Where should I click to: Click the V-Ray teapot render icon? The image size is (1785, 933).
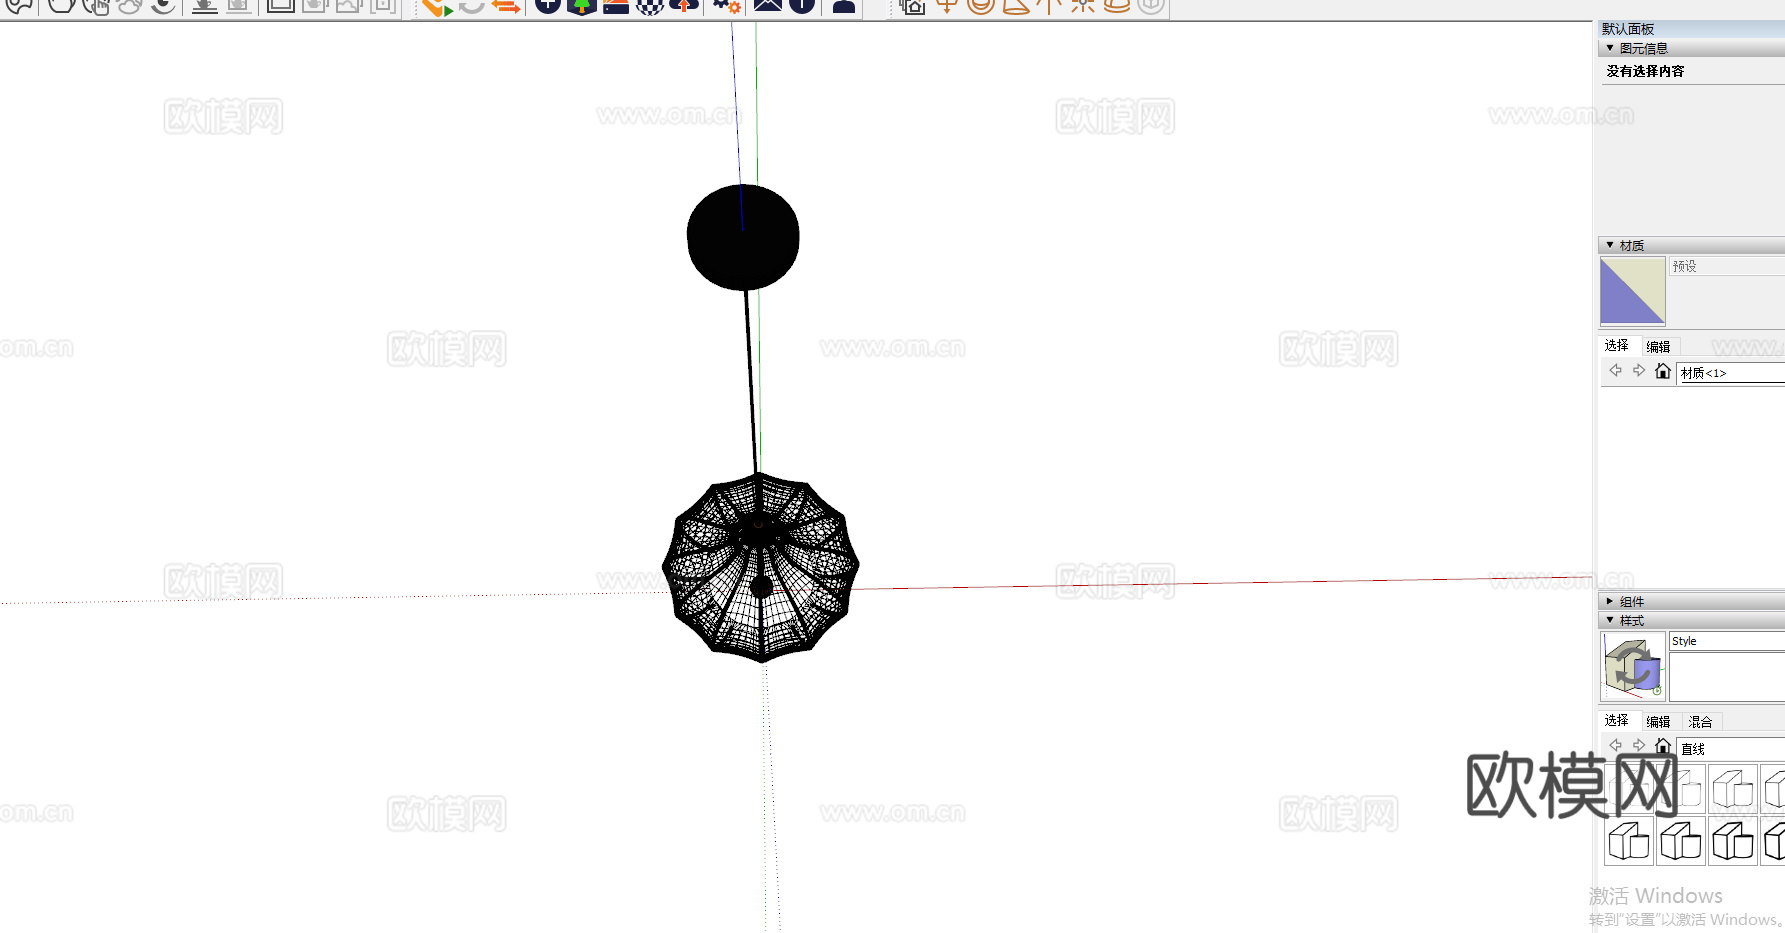[62, 5]
